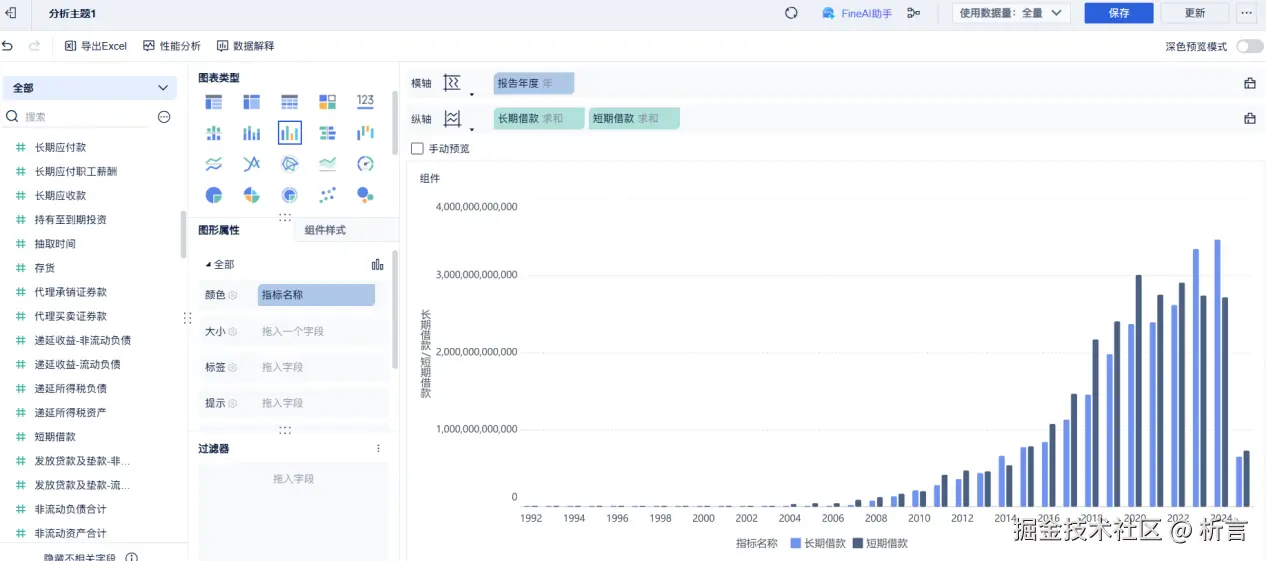Select the color block treemap chart type

327,102
